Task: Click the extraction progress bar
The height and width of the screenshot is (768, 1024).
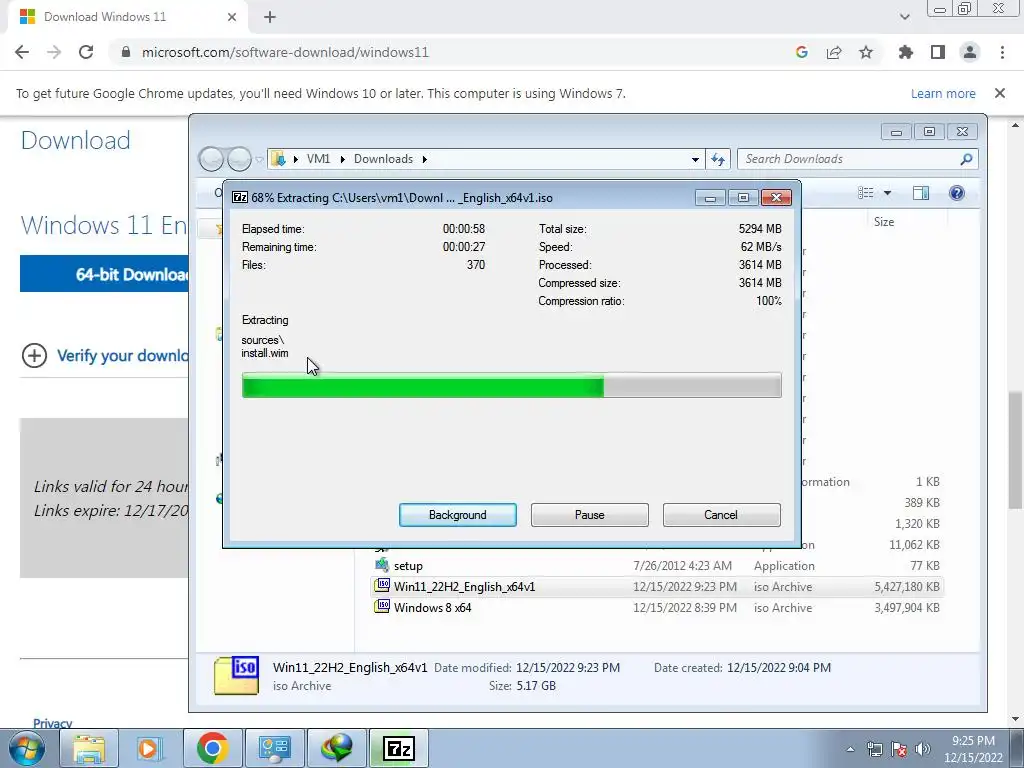Action: click(x=511, y=385)
